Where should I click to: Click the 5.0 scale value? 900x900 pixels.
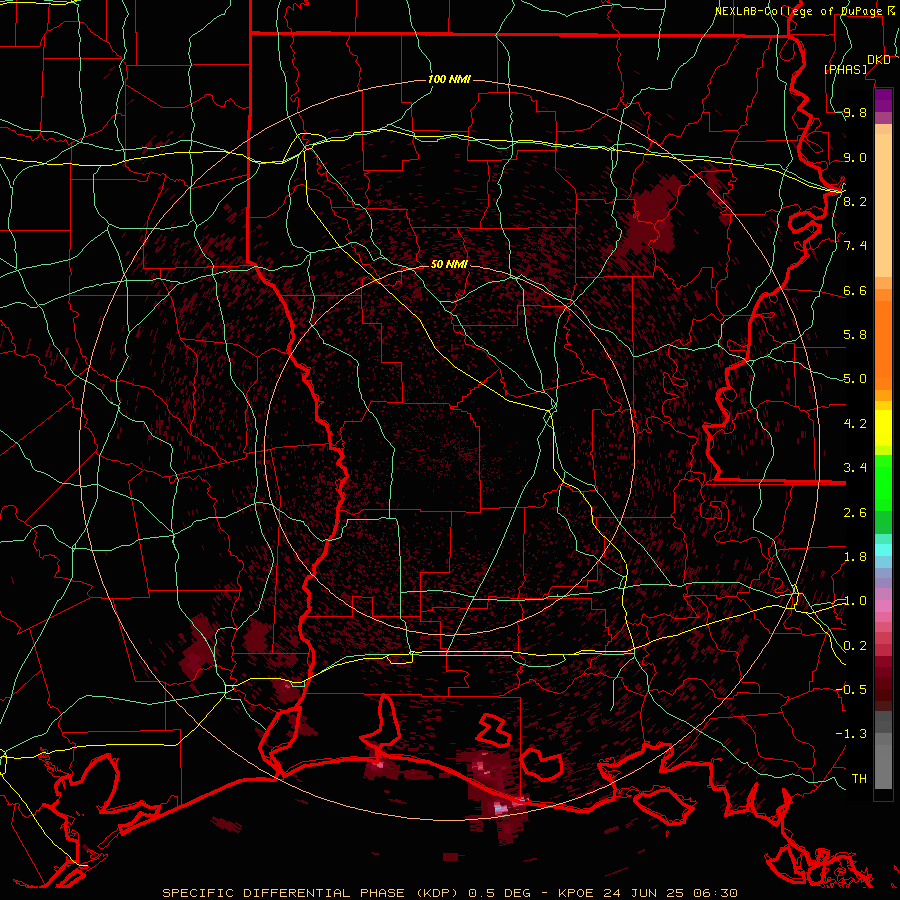(x=855, y=379)
